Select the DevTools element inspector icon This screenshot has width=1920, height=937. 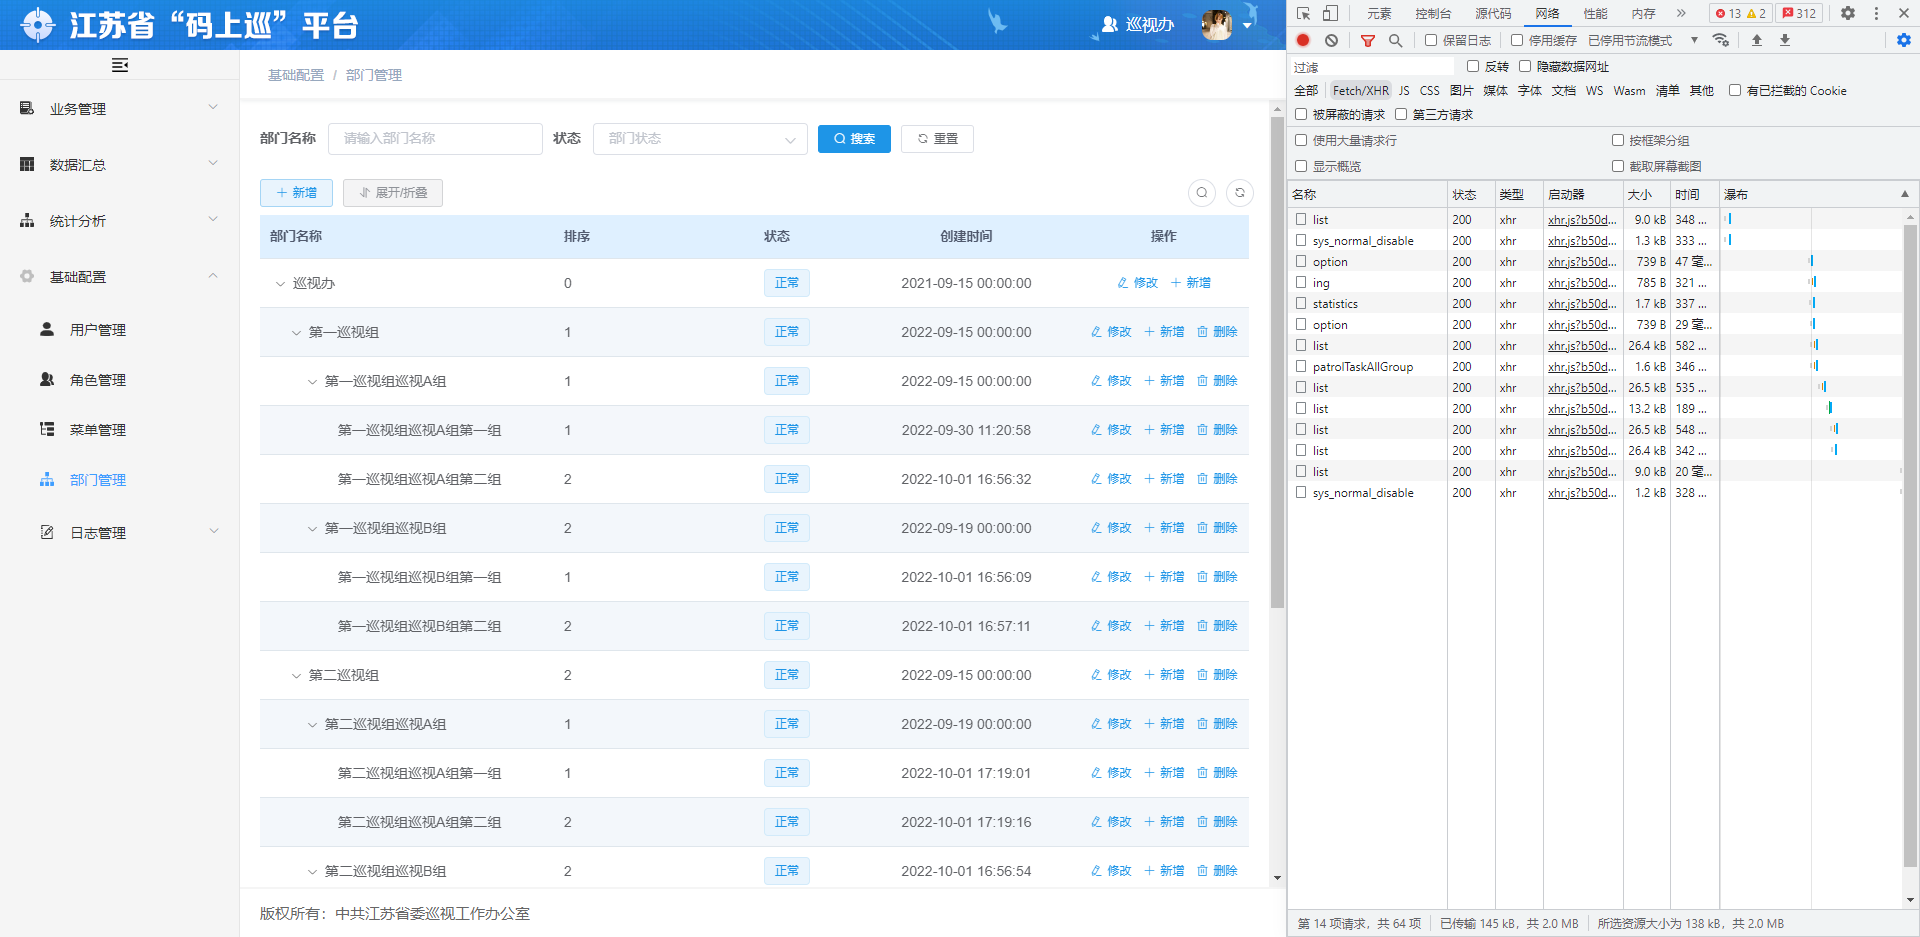coord(1303,13)
